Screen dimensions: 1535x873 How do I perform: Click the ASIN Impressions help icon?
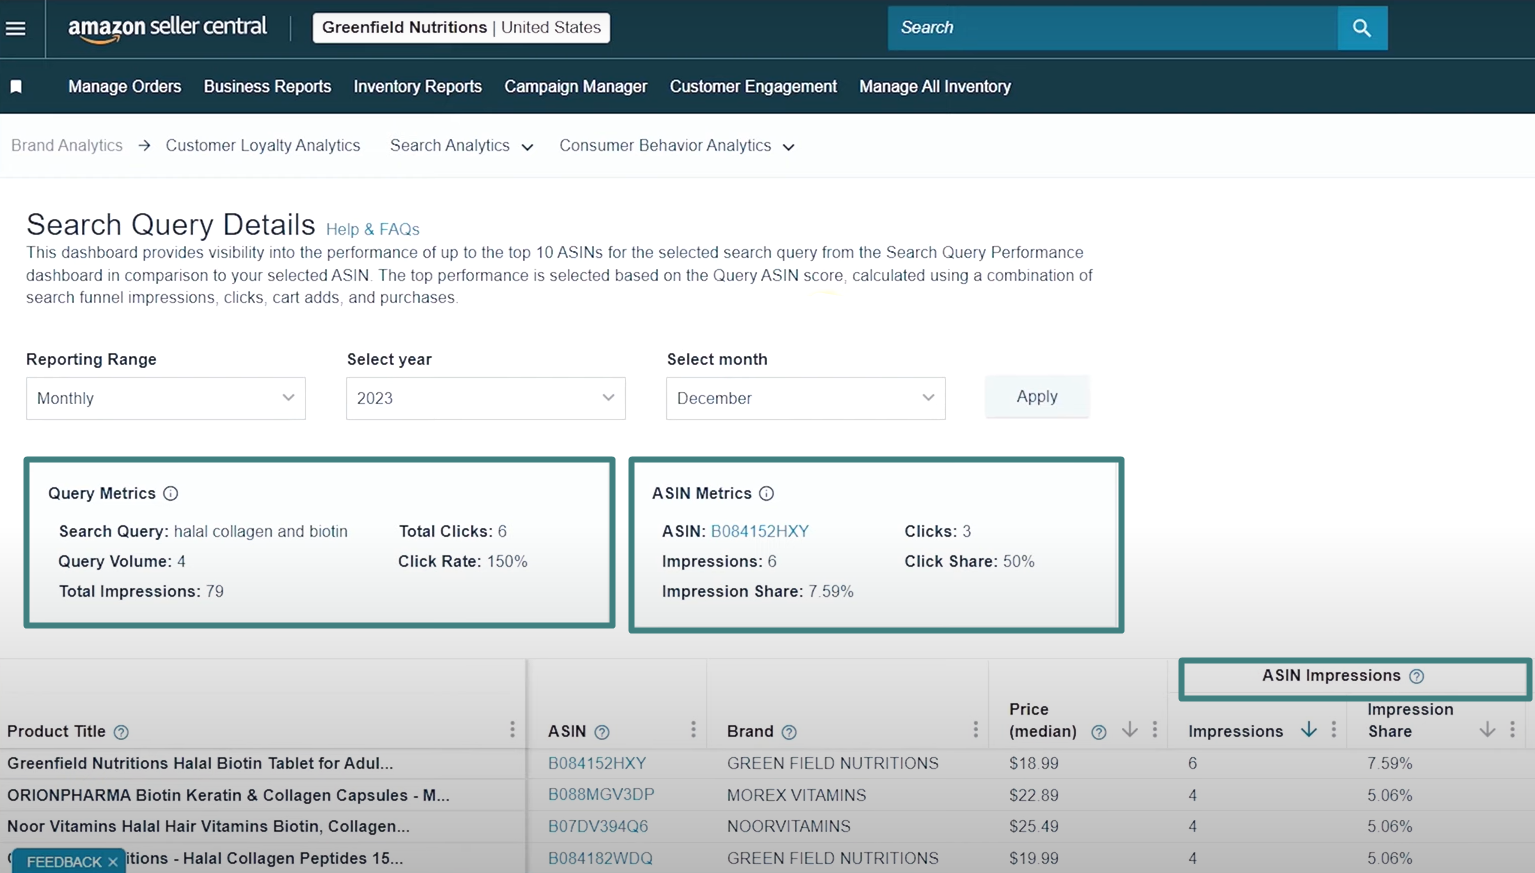pos(1416,676)
